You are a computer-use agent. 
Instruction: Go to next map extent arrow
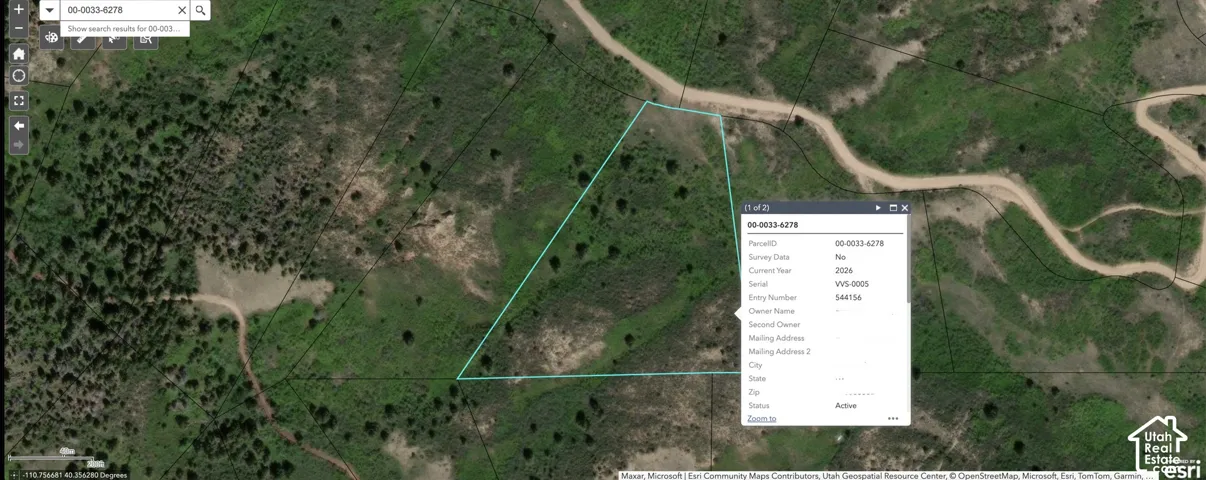point(18,145)
